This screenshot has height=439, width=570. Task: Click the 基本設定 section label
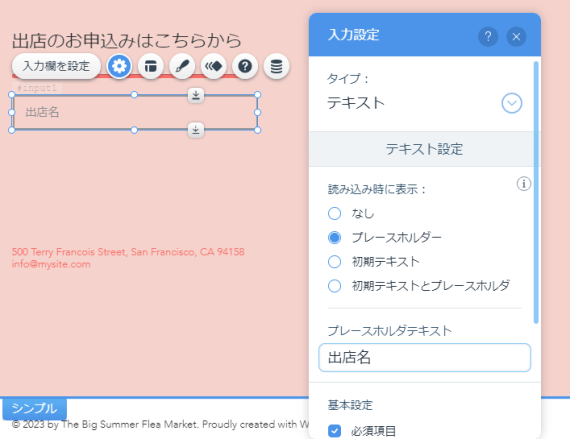pos(350,405)
